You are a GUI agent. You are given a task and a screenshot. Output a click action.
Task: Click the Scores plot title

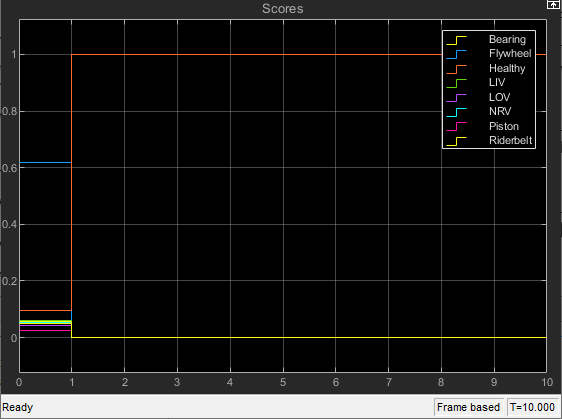(x=282, y=9)
